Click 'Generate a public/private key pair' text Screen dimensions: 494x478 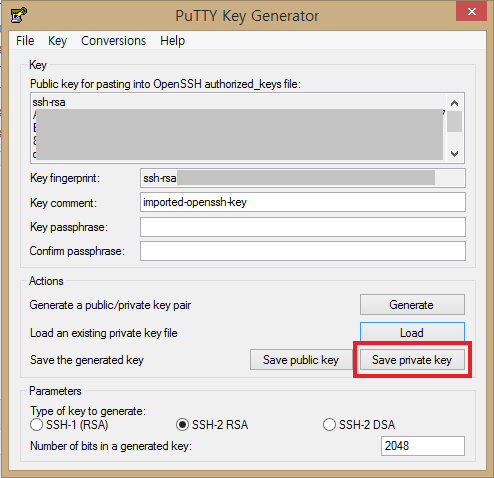point(110,305)
